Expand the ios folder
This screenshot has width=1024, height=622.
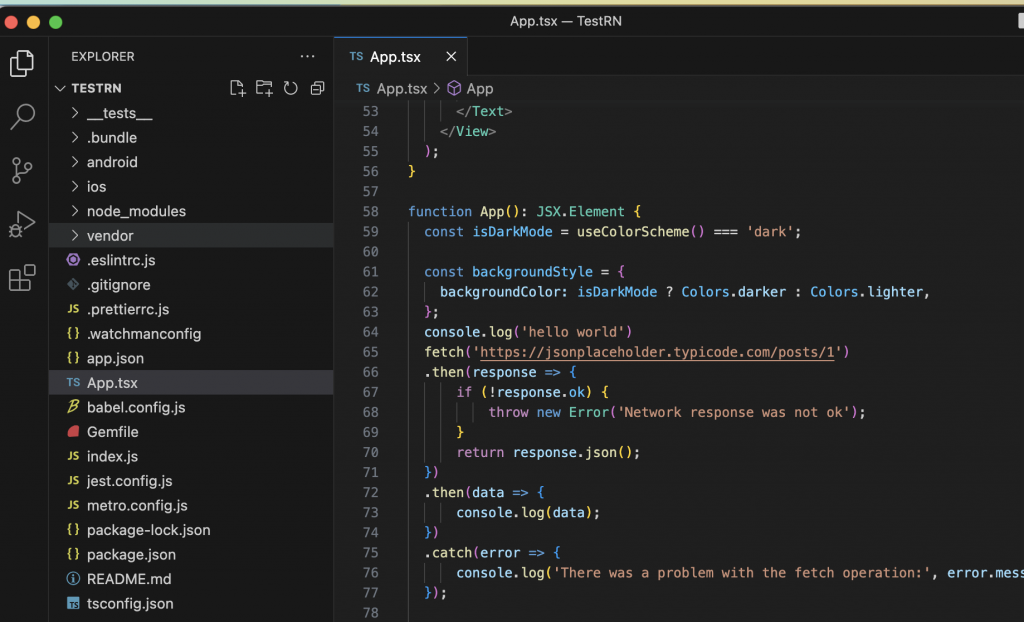point(191,187)
